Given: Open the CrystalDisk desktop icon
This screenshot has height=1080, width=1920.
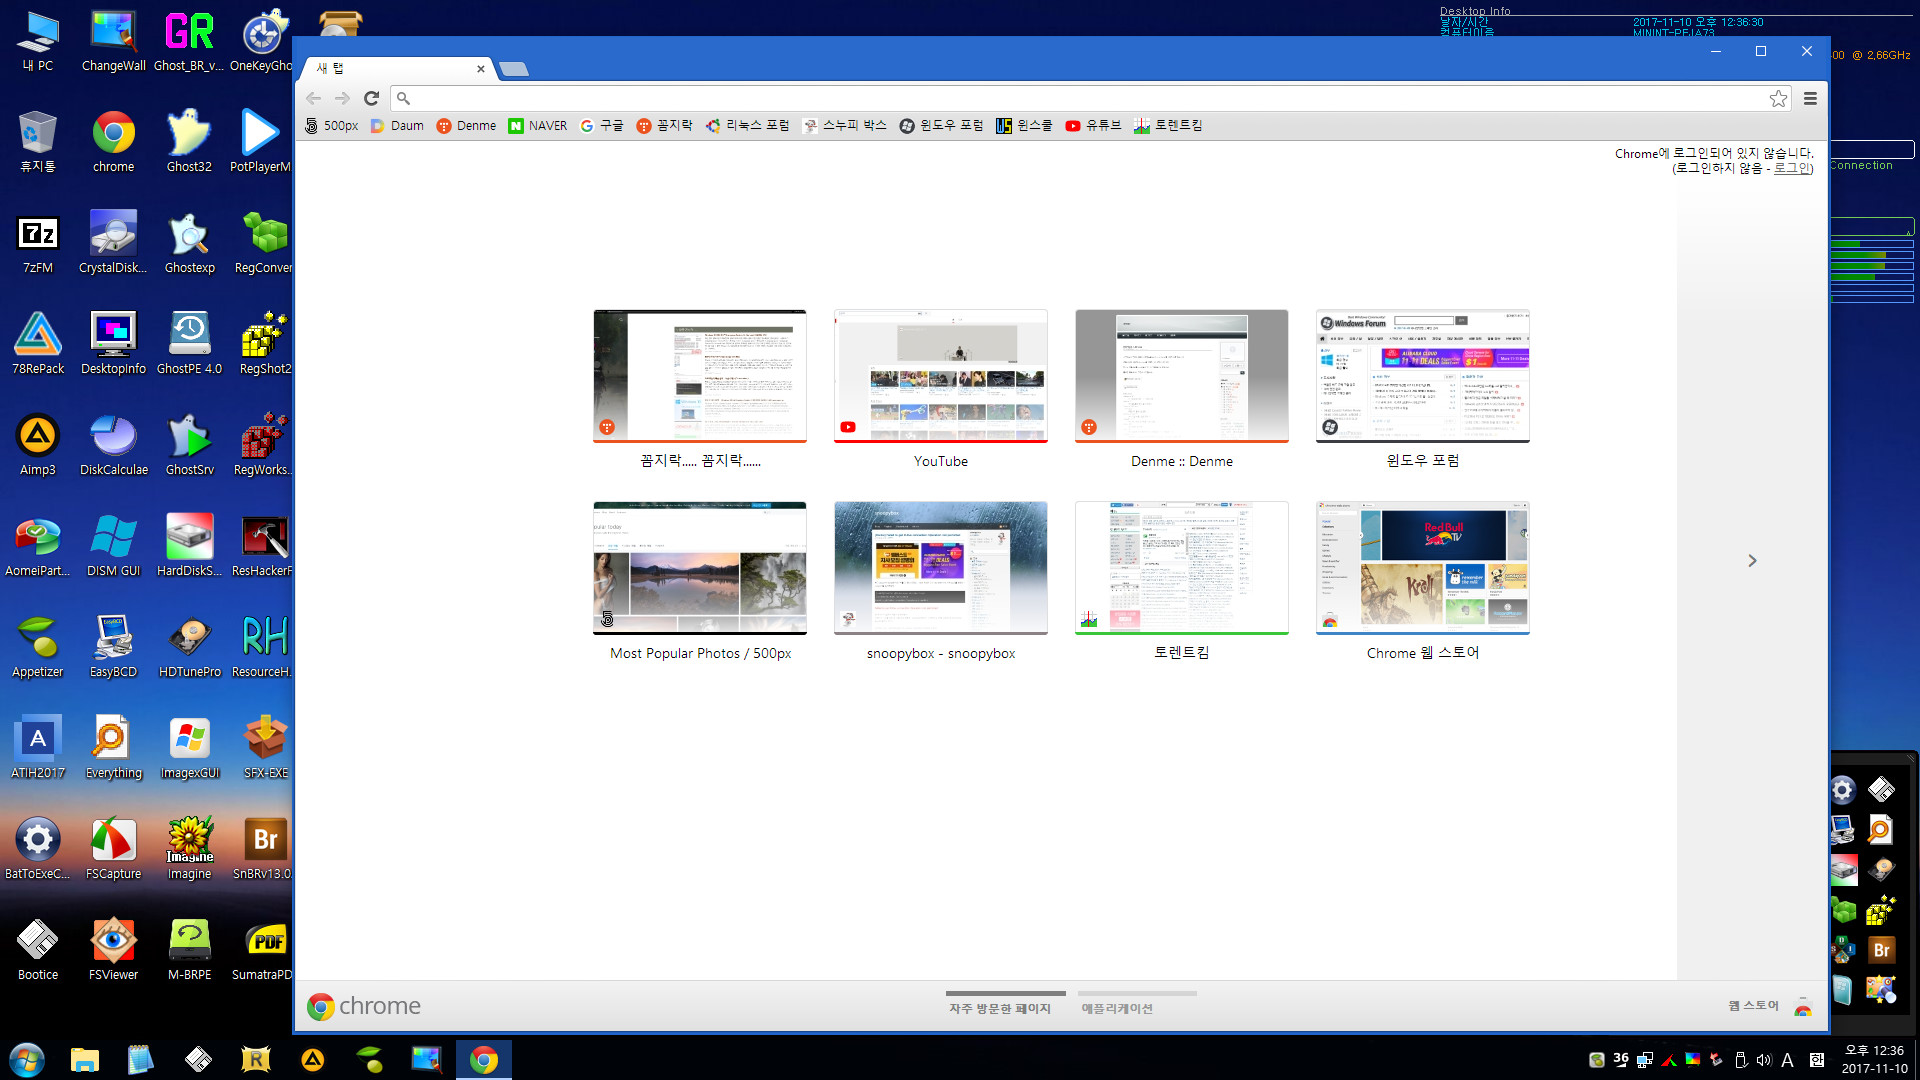Looking at the screenshot, I should coord(114,244).
